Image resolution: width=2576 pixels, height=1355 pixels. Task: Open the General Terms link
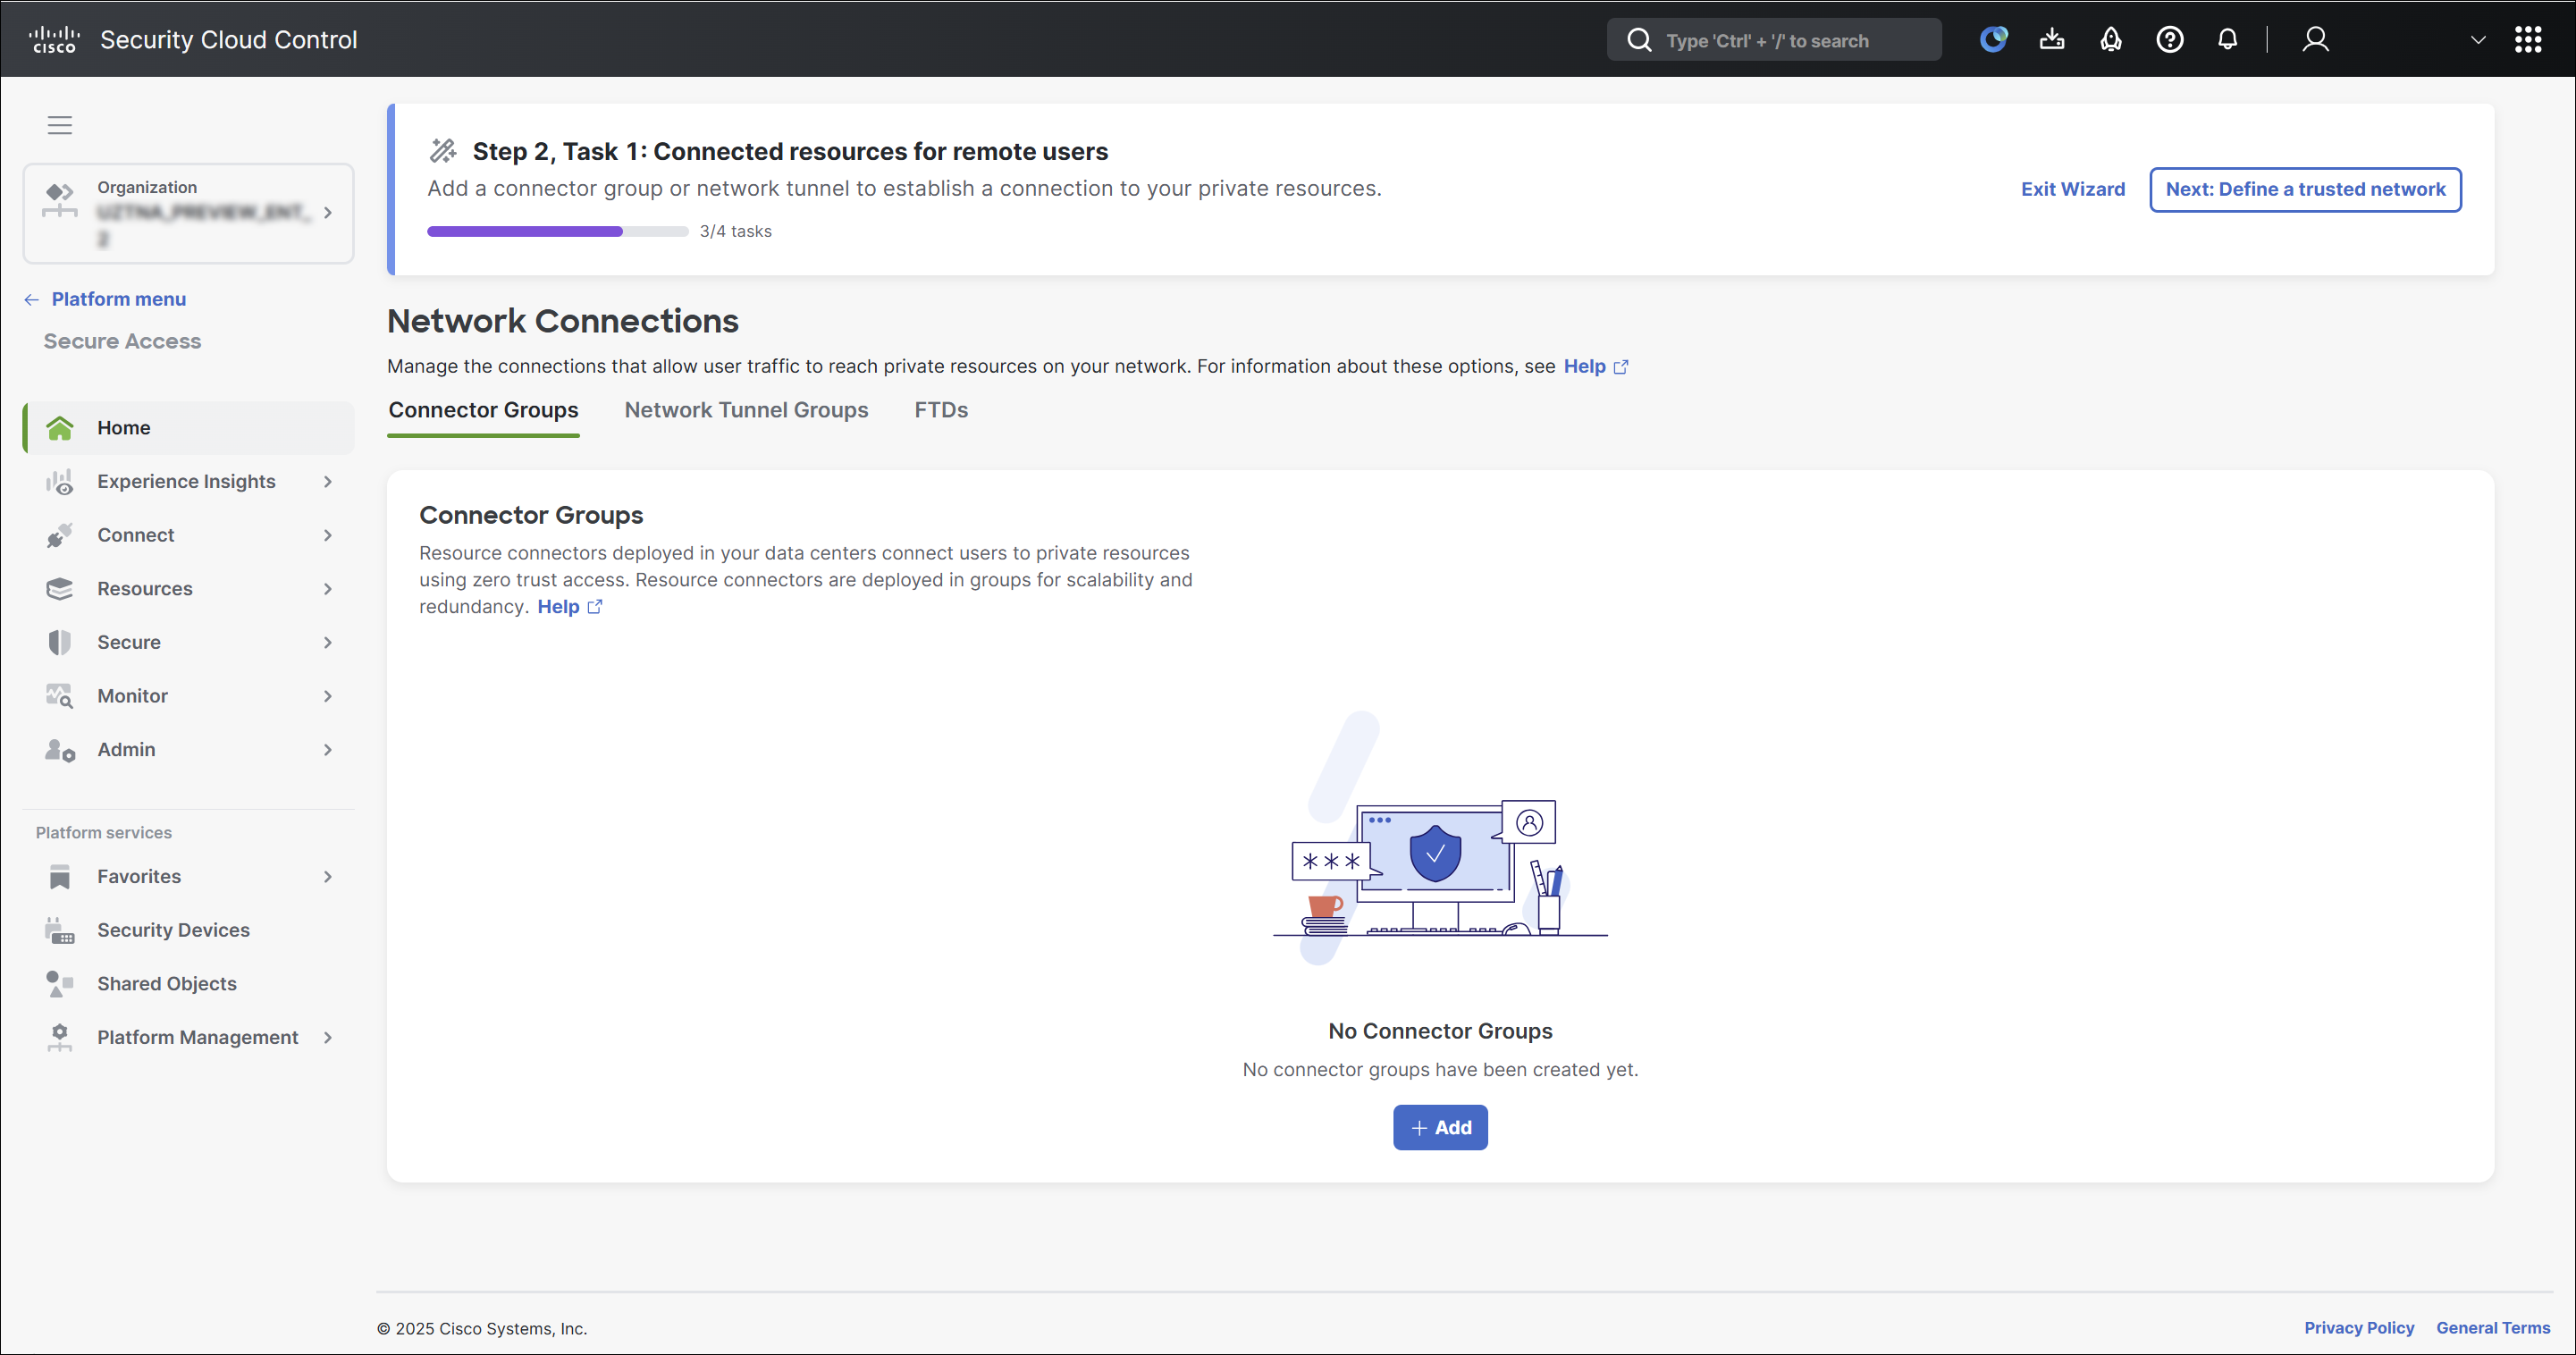point(2493,1327)
